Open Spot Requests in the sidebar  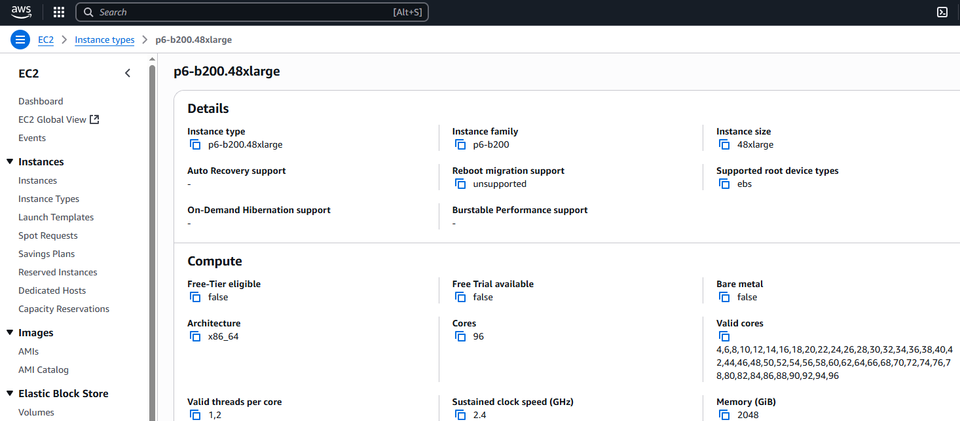48,236
